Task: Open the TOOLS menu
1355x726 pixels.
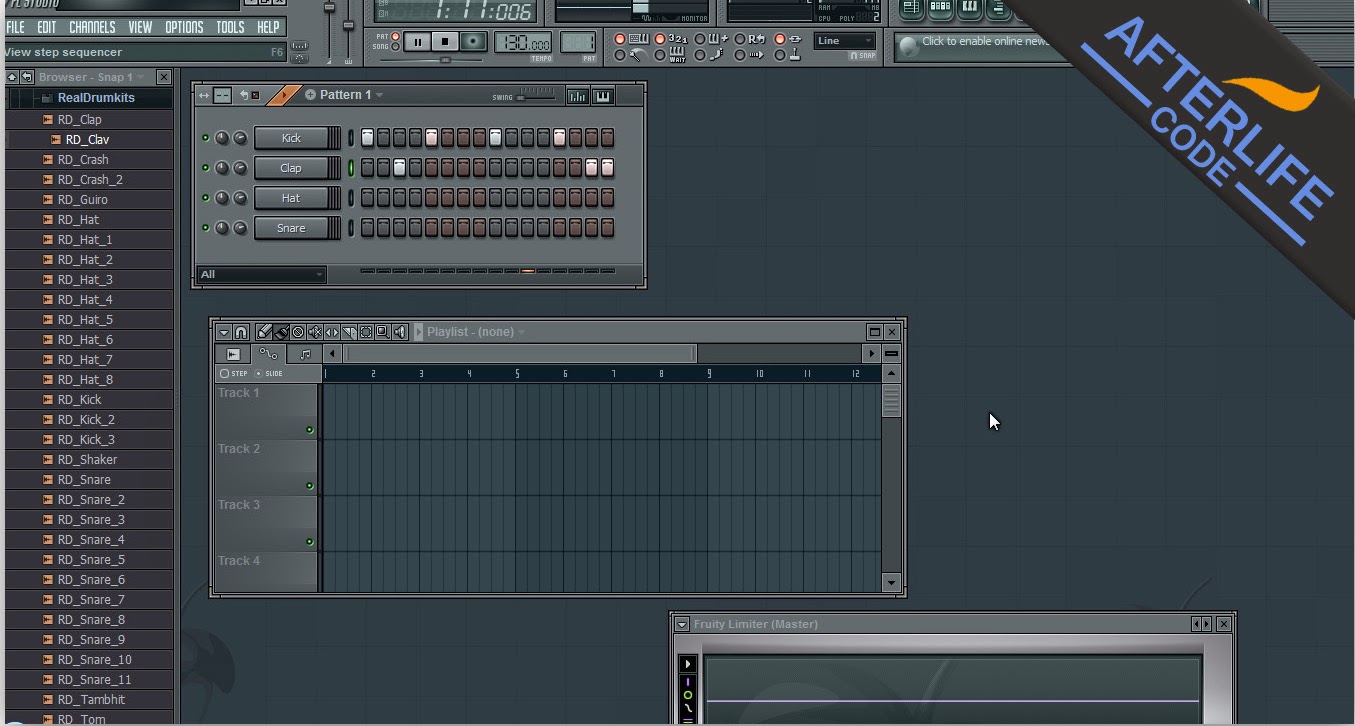Action: coord(230,27)
